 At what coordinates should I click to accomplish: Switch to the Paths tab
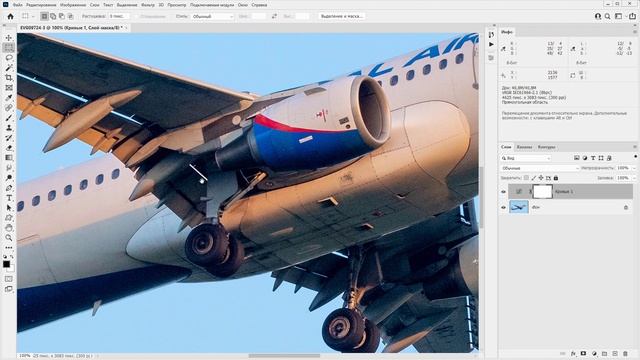click(x=547, y=147)
